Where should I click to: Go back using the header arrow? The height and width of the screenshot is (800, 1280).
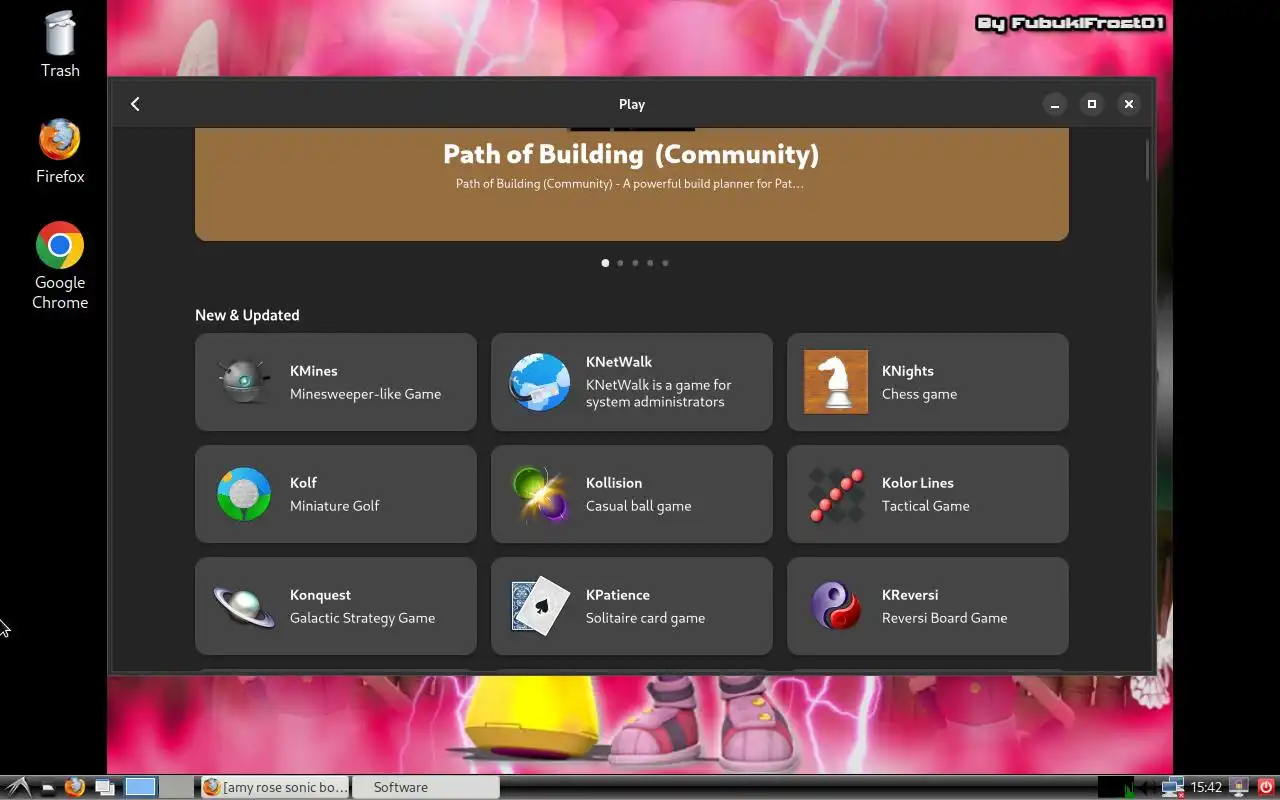(135, 104)
